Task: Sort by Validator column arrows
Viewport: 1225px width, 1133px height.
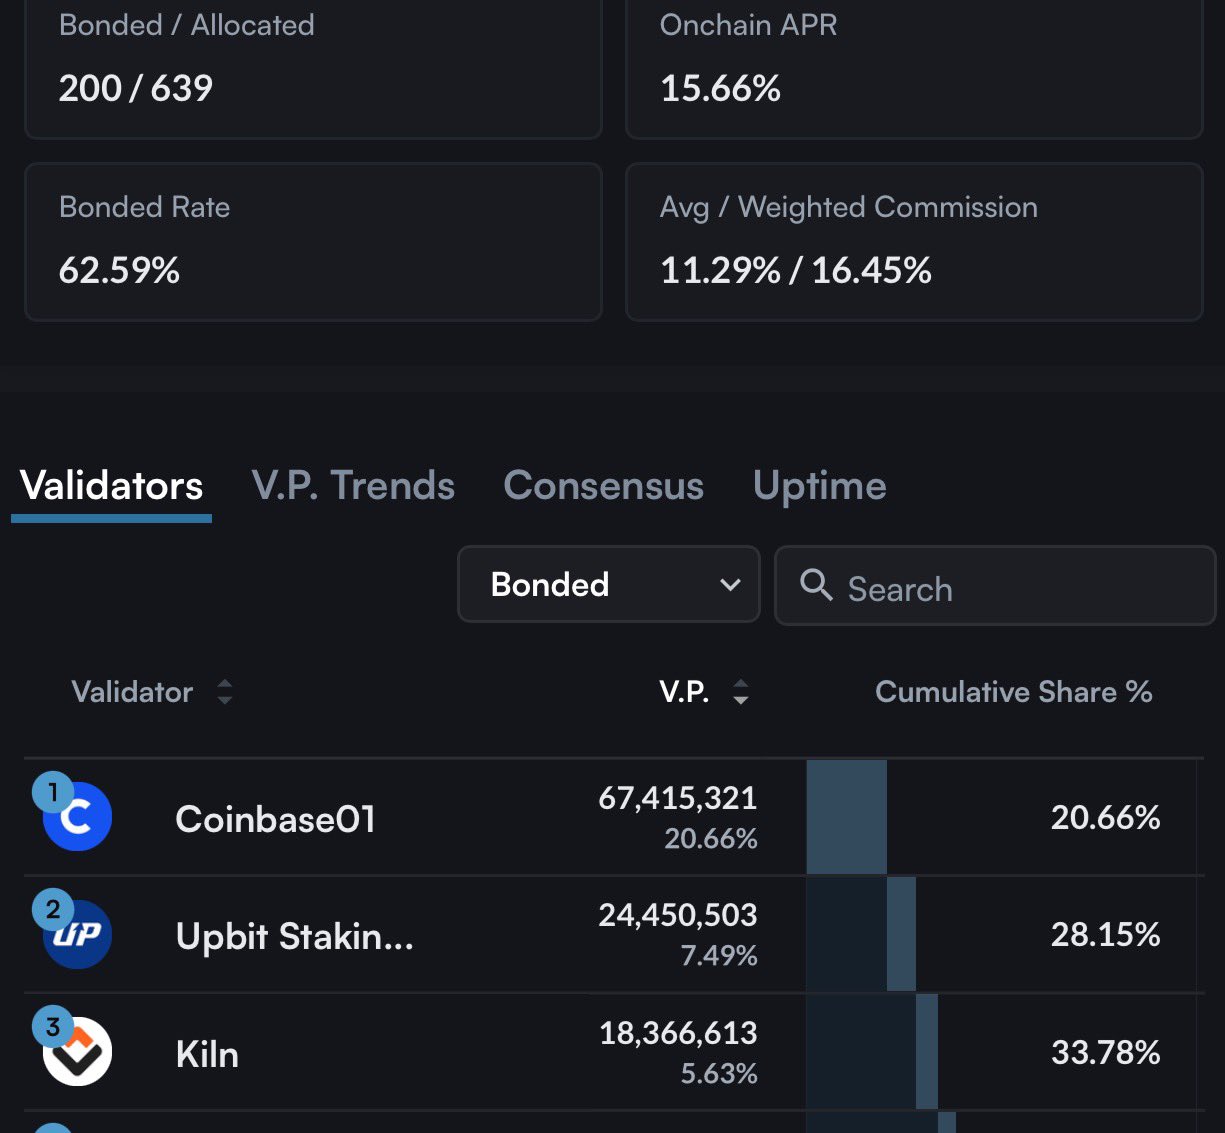Action: click(x=225, y=692)
